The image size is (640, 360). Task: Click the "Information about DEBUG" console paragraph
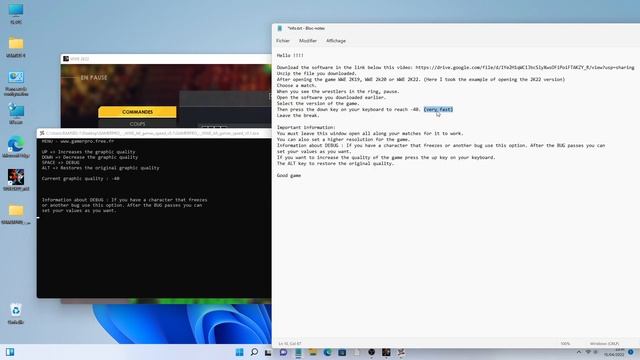[x=124, y=205]
